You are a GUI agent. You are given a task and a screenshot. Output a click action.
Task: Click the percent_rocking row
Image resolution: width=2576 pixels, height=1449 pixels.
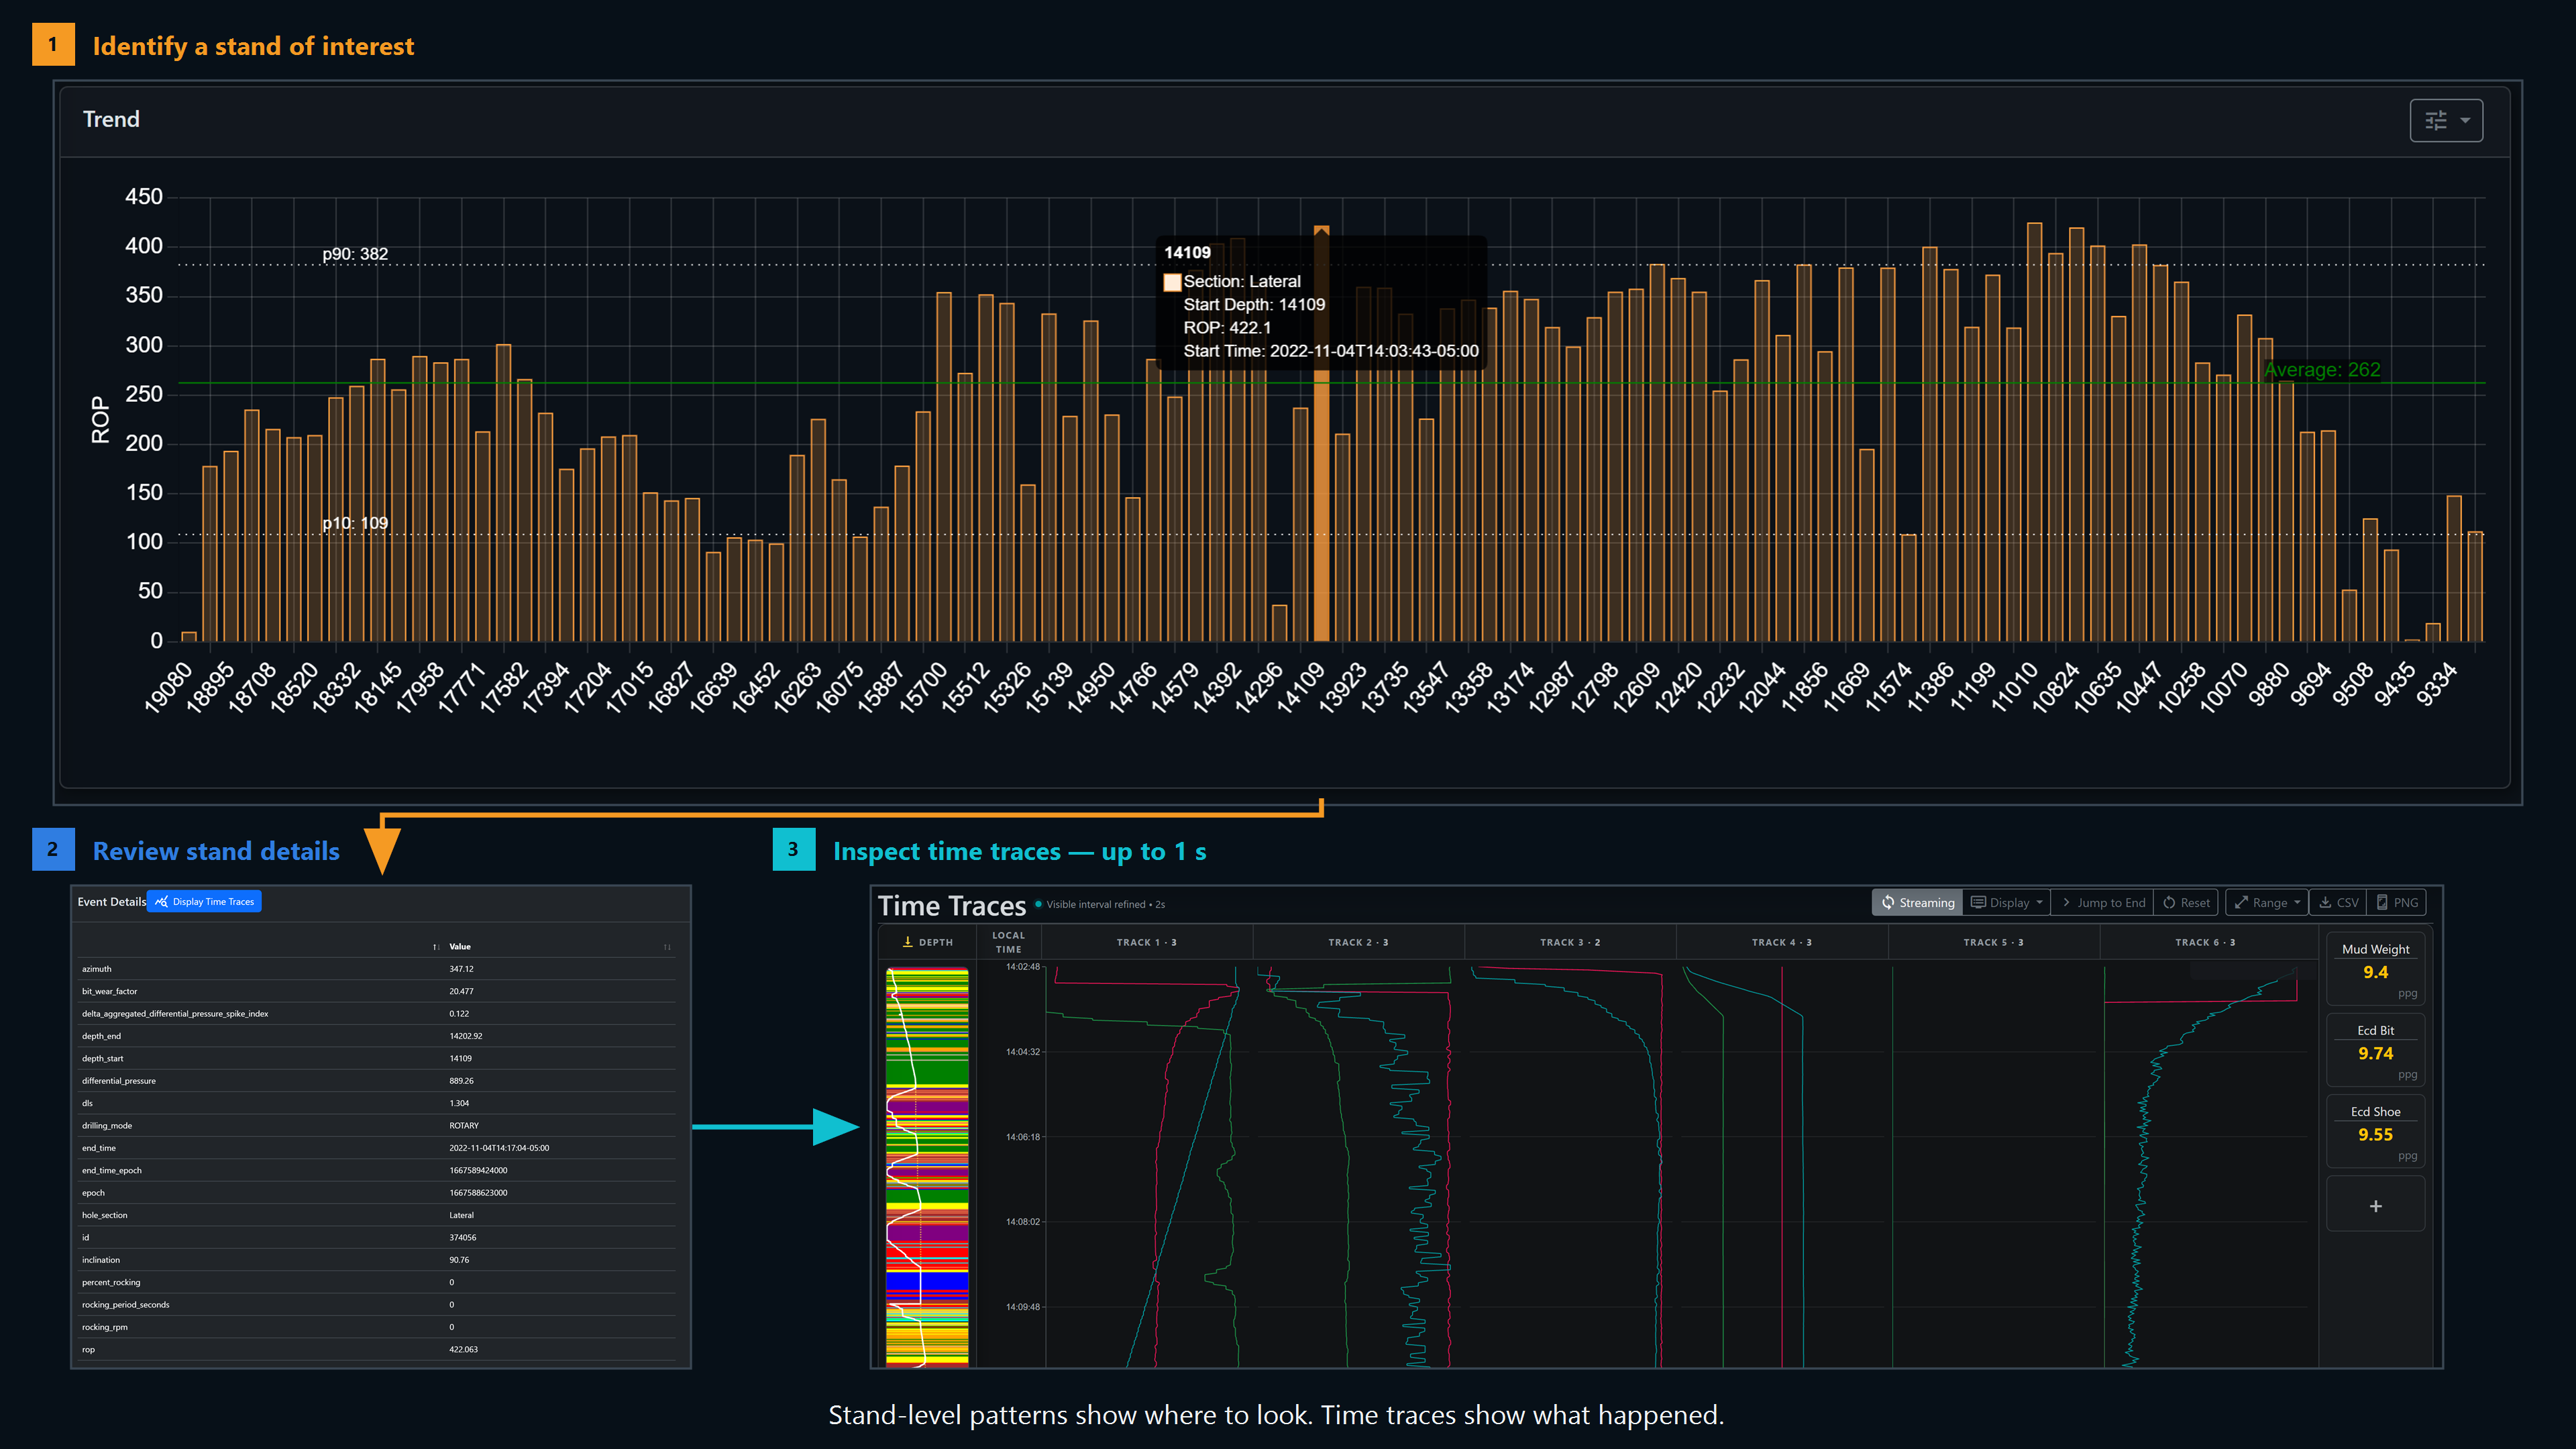tap(378, 1282)
